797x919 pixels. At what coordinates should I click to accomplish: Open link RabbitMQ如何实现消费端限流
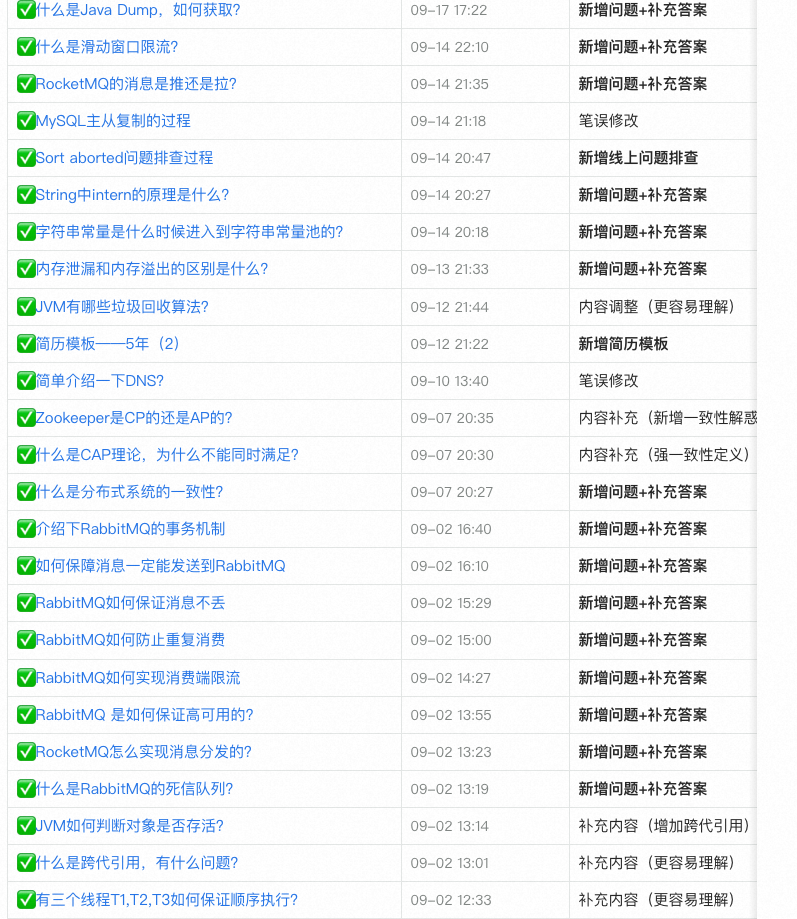point(138,678)
